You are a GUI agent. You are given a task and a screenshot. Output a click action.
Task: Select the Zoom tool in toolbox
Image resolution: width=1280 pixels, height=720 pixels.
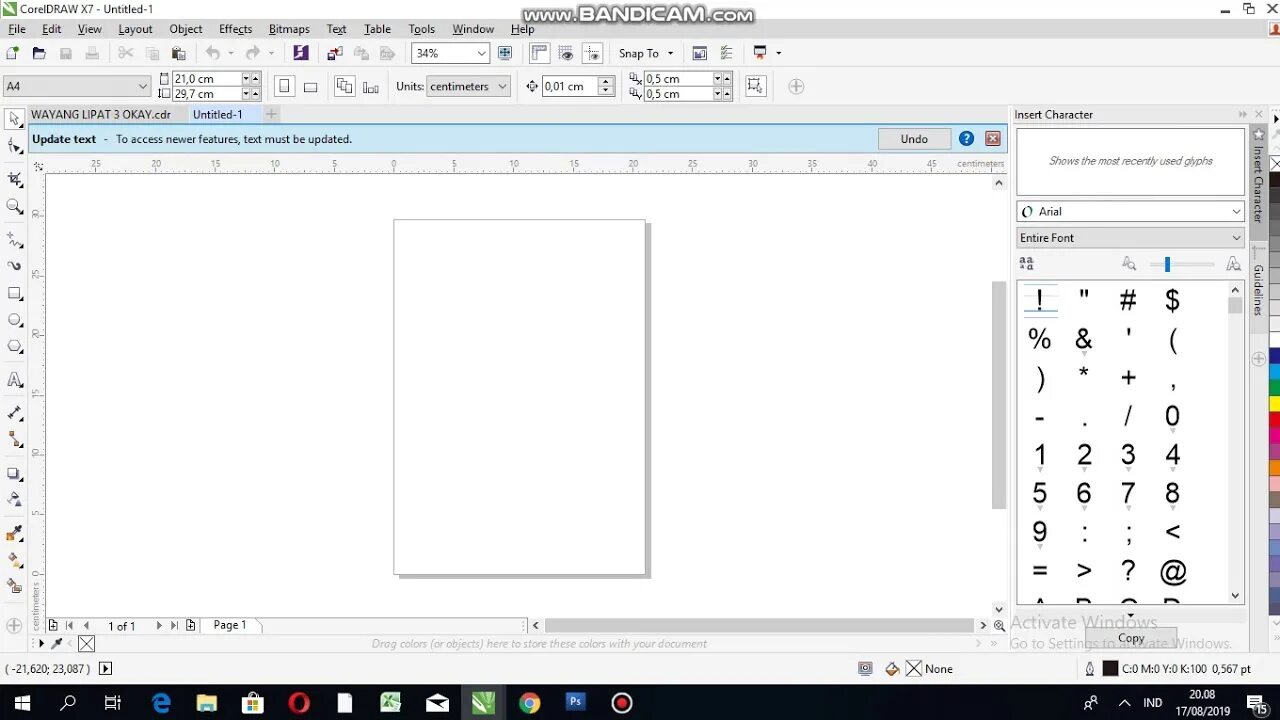14,207
